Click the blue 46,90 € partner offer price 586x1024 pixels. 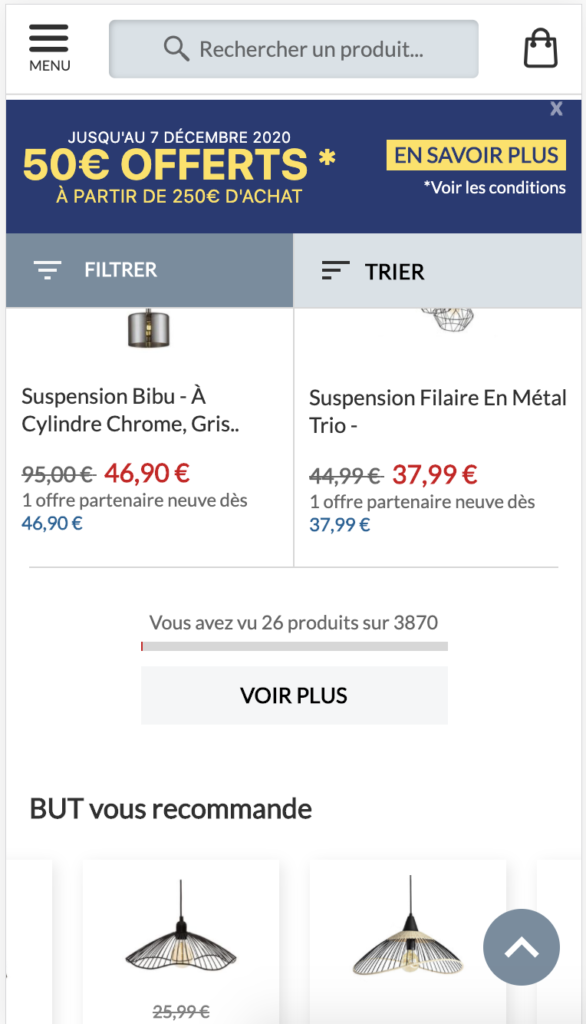(52, 523)
